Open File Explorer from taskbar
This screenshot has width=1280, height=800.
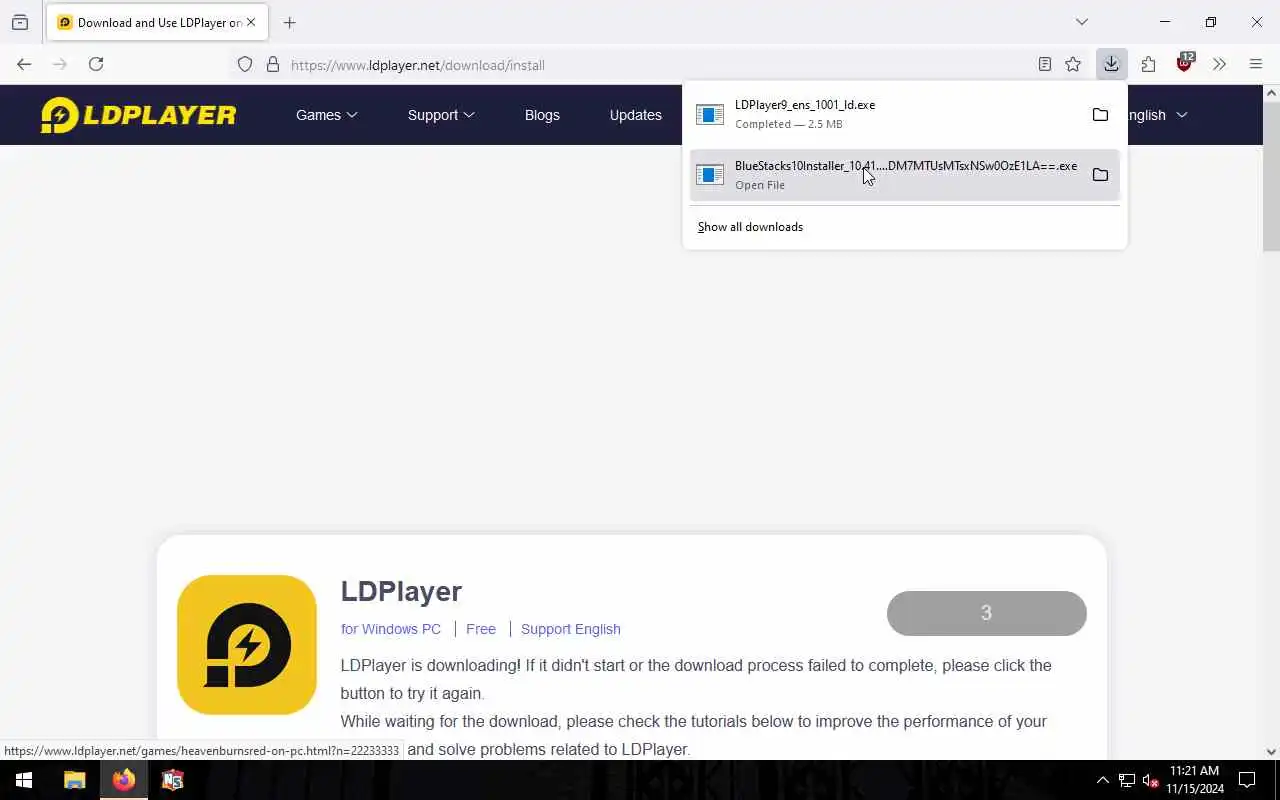(x=75, y=780)
